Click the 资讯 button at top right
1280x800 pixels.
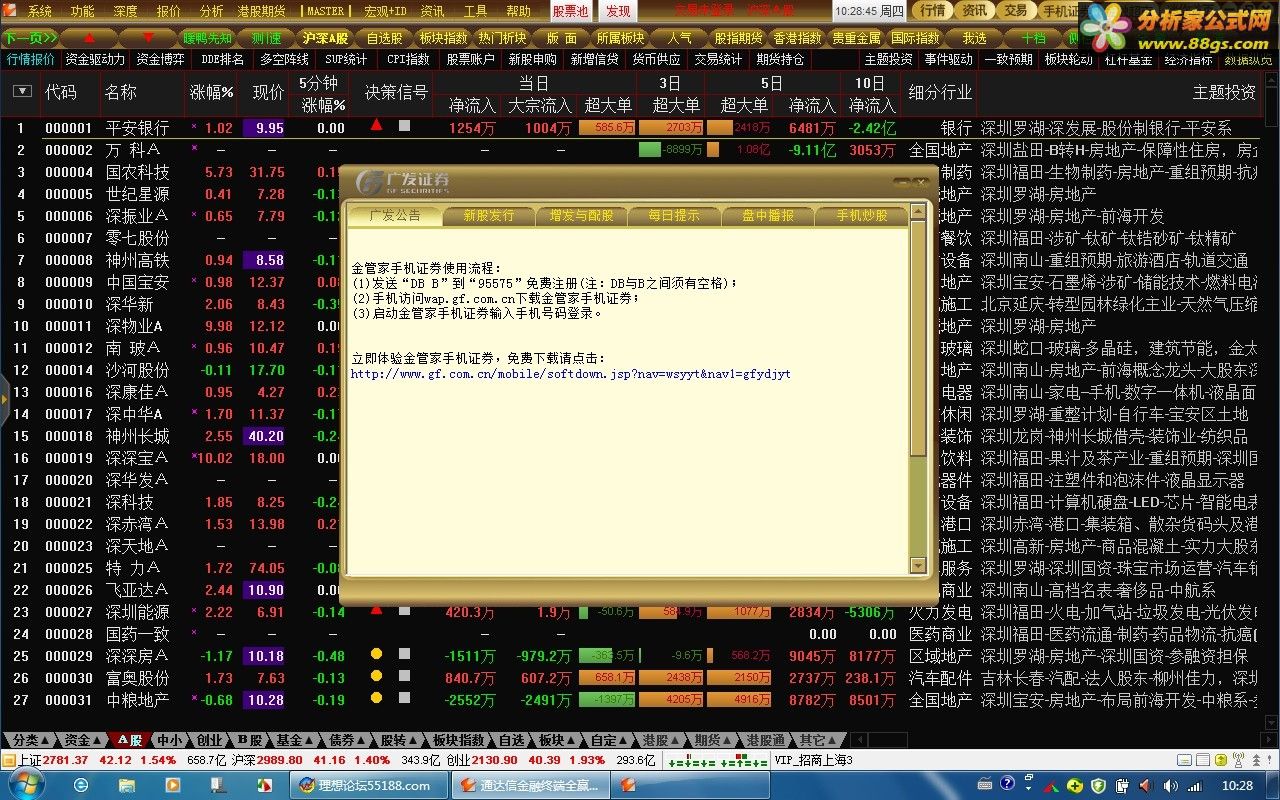[974, 11]
